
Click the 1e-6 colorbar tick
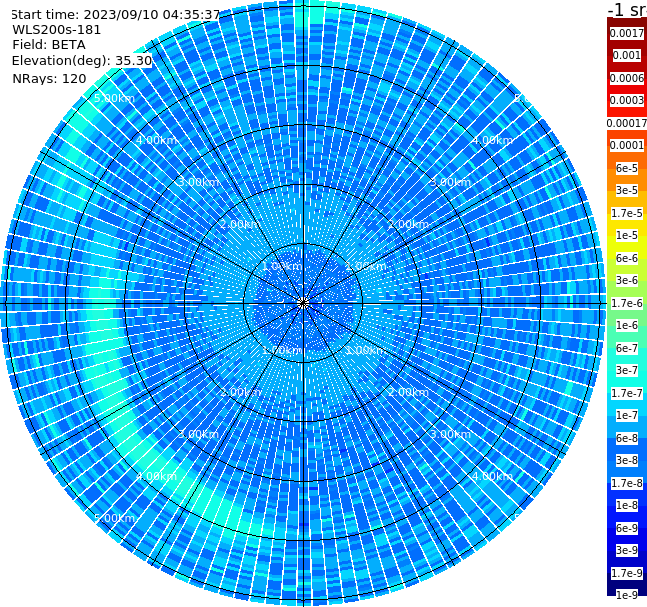[x=627, y=325]
